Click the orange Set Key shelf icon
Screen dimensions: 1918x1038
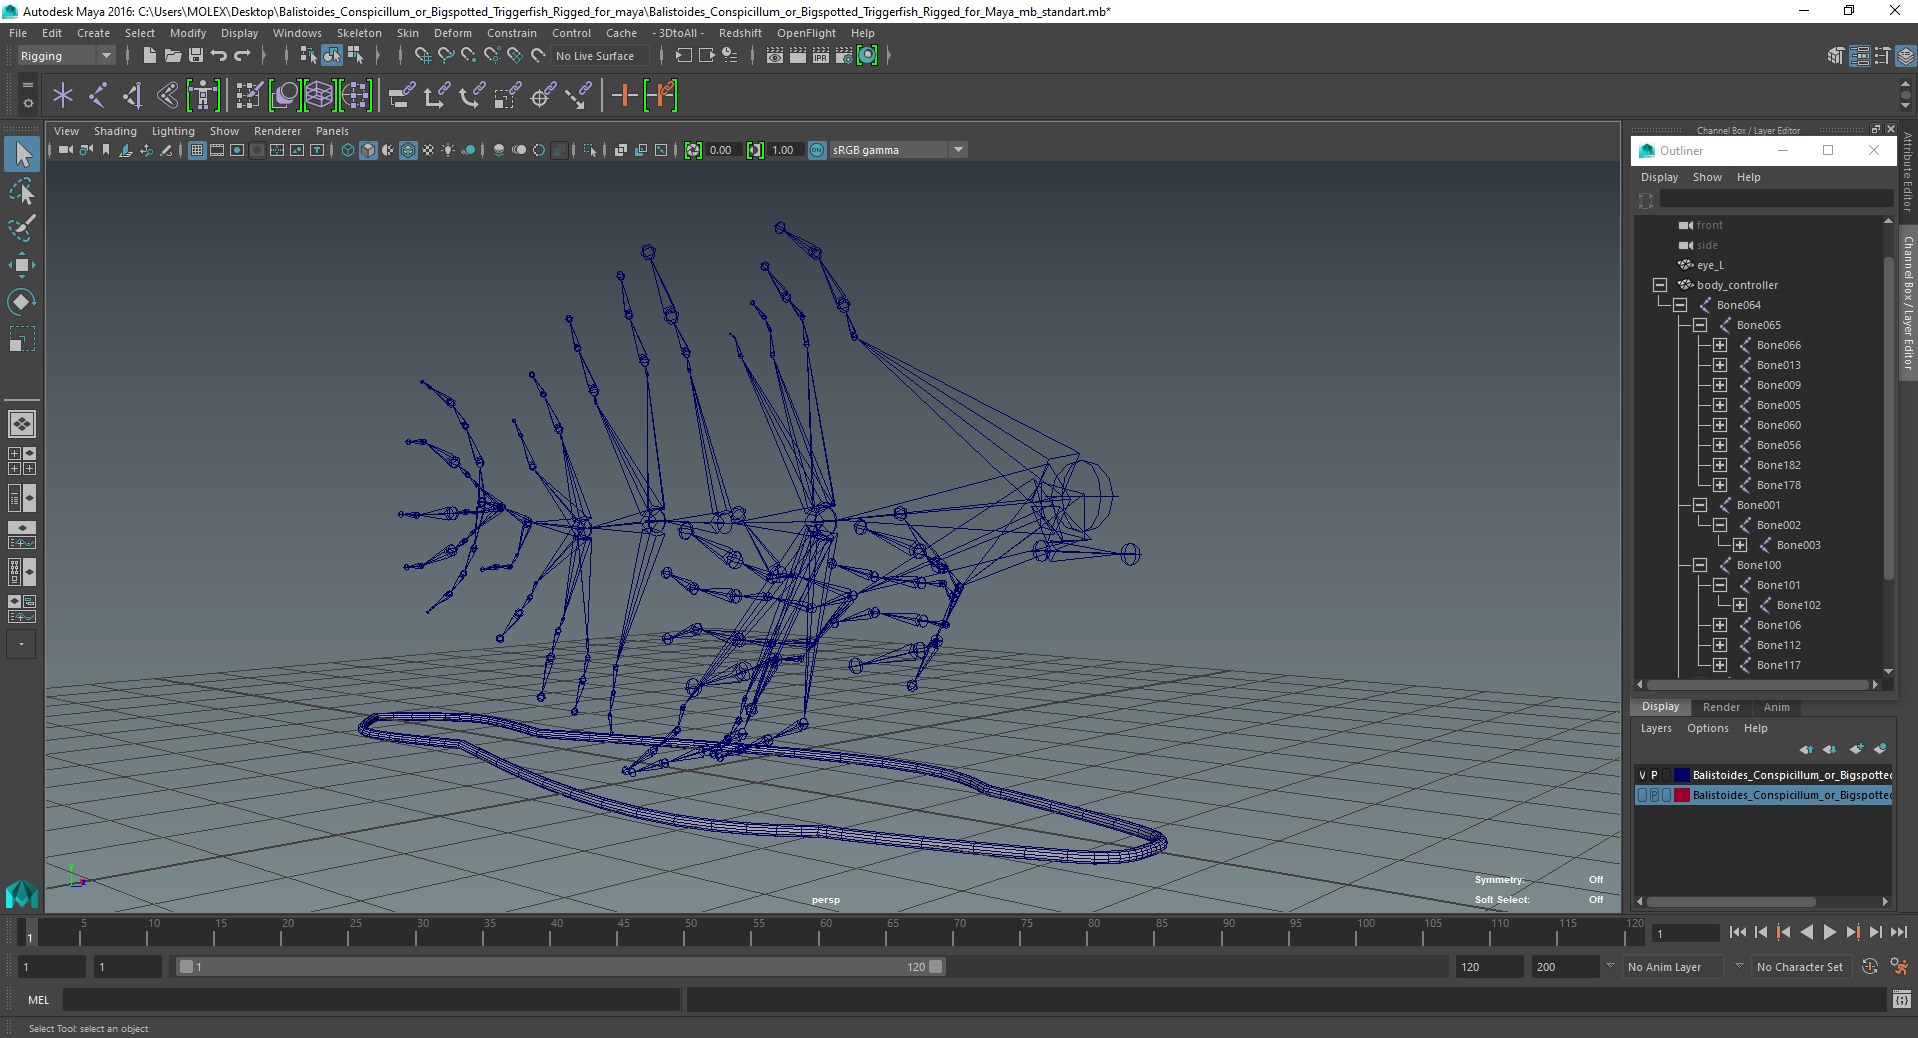(x=624, y=96)
